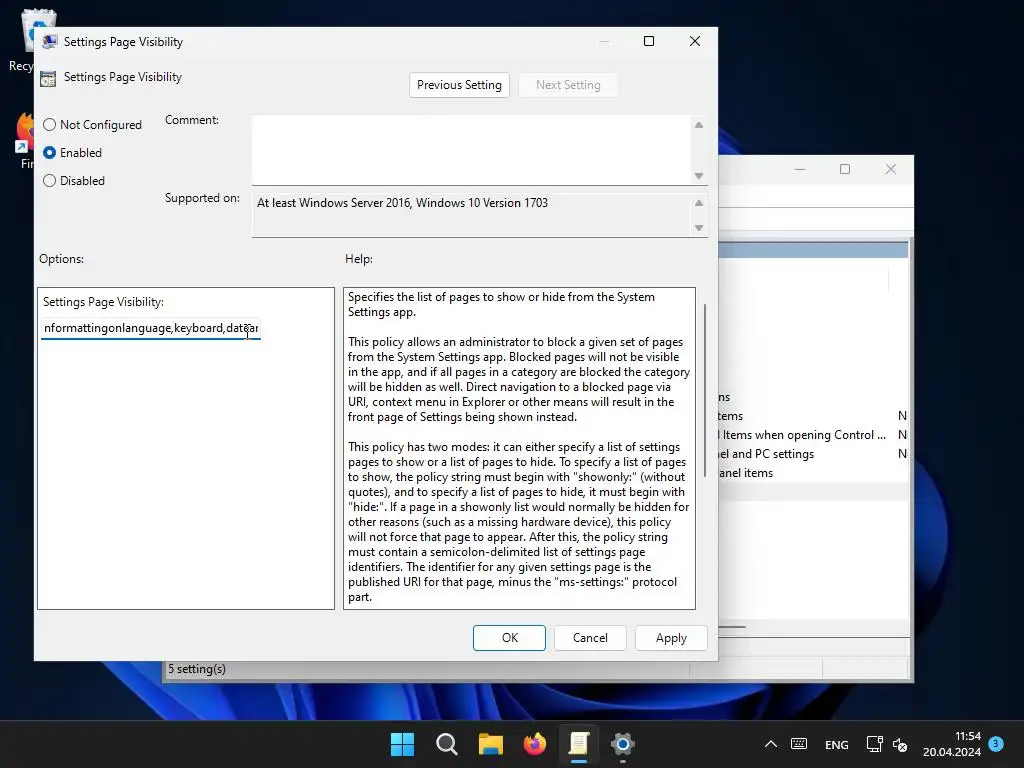This screenshot has height=768, width=1024.
Task: Click the '5 setting(s)' status bar text
Action: [197, 669]
